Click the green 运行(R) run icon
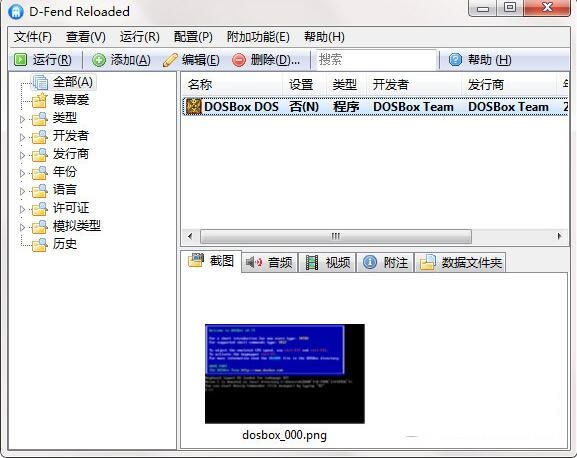 point(21,60)
